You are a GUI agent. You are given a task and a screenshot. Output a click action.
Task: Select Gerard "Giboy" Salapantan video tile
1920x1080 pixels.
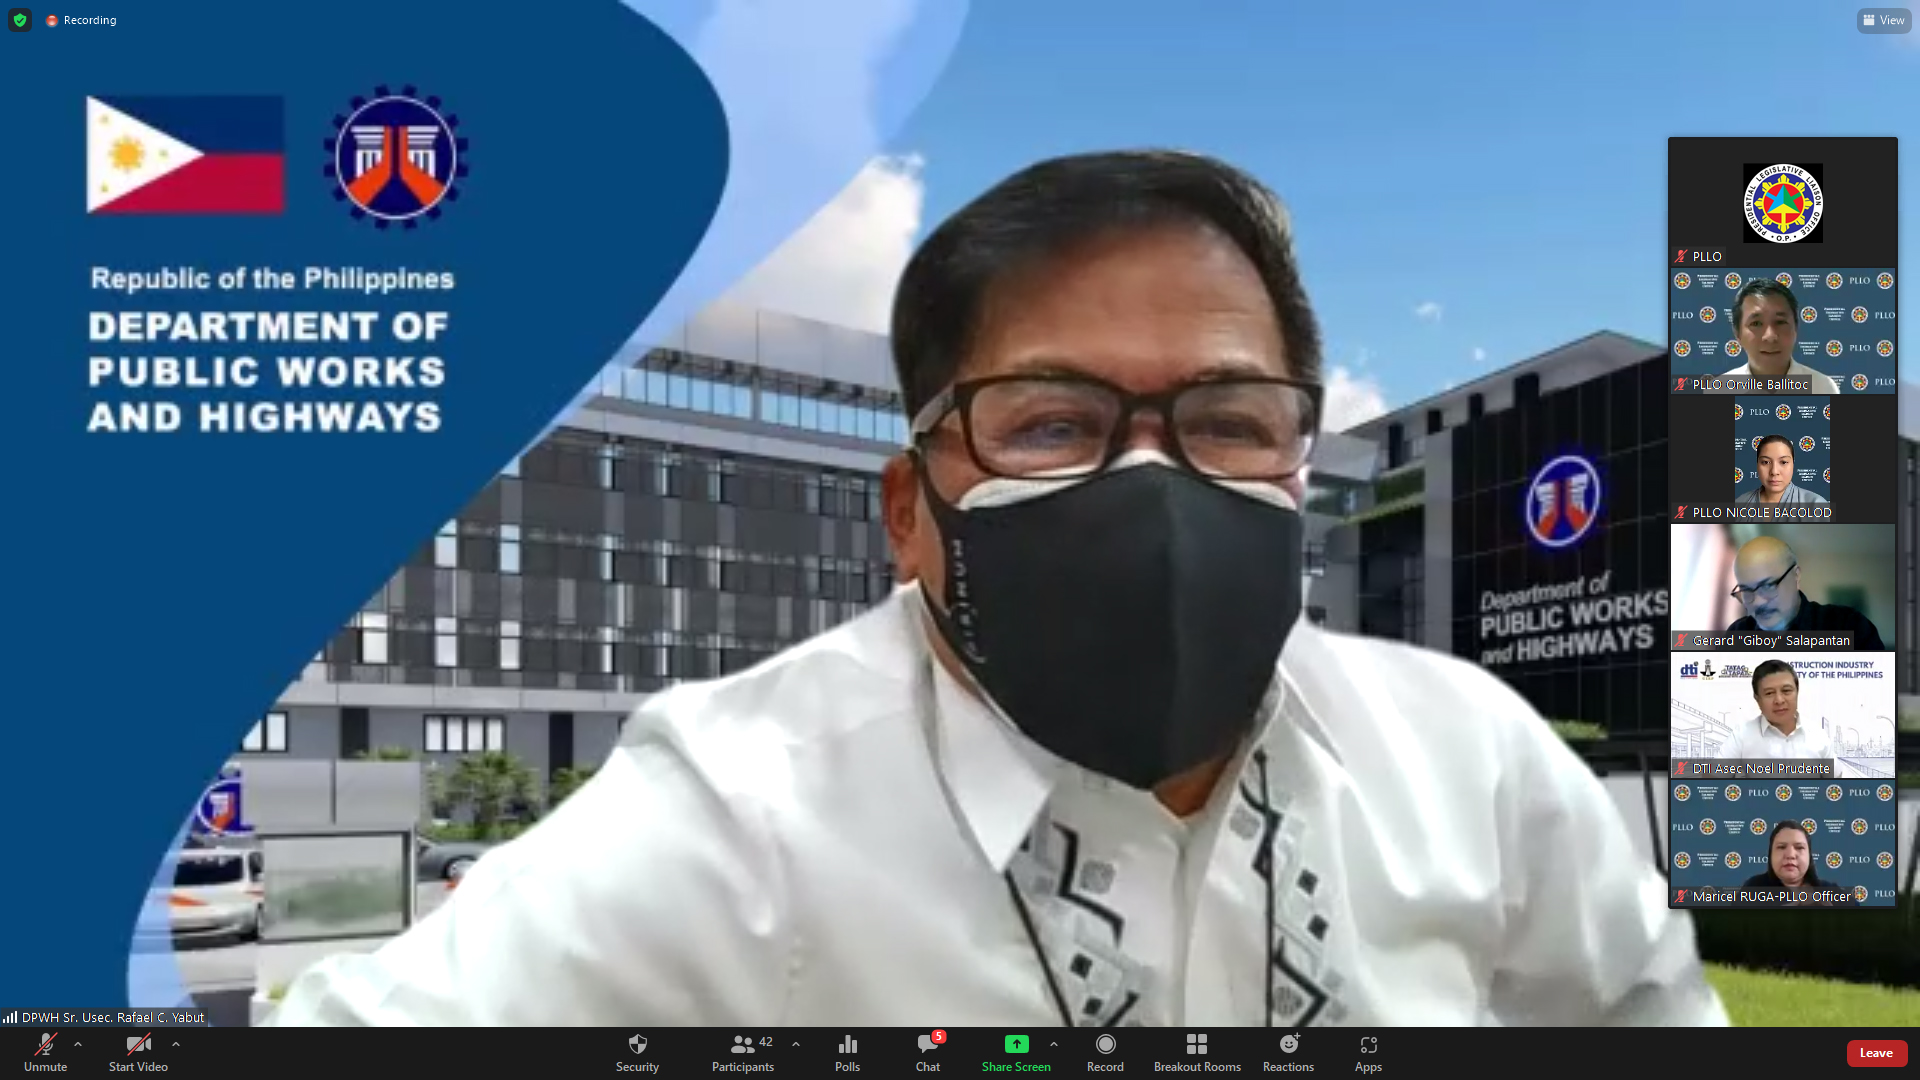[1783, 586]
